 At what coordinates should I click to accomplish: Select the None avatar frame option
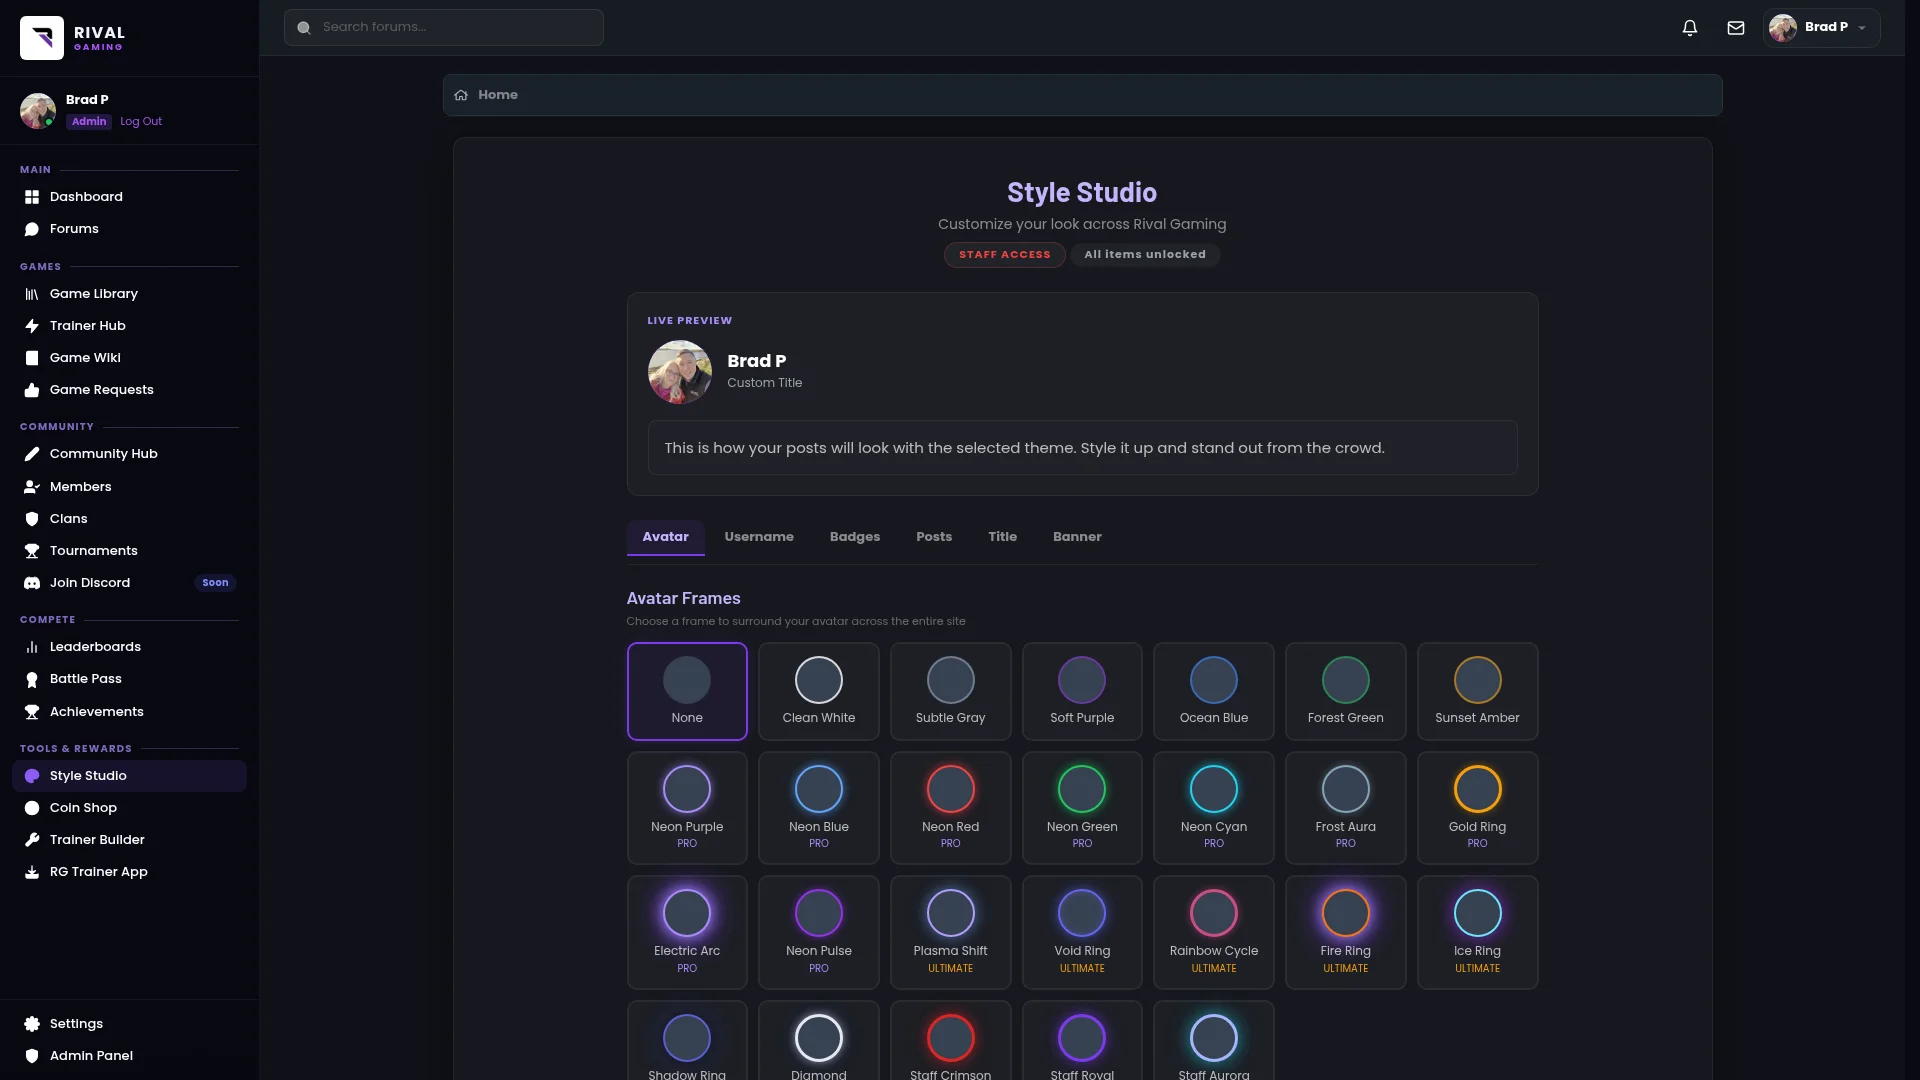click(x=687, y=691)
